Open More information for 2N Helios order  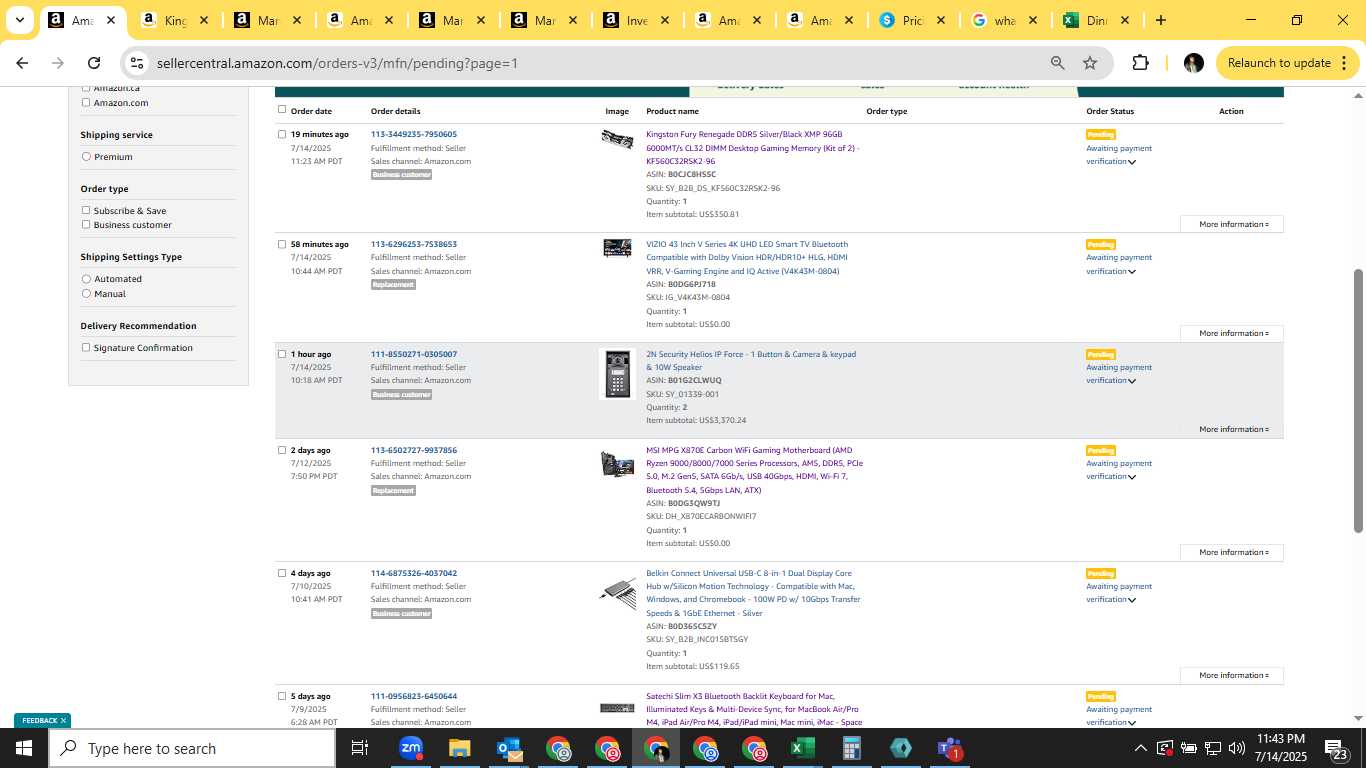(1232, 429)
